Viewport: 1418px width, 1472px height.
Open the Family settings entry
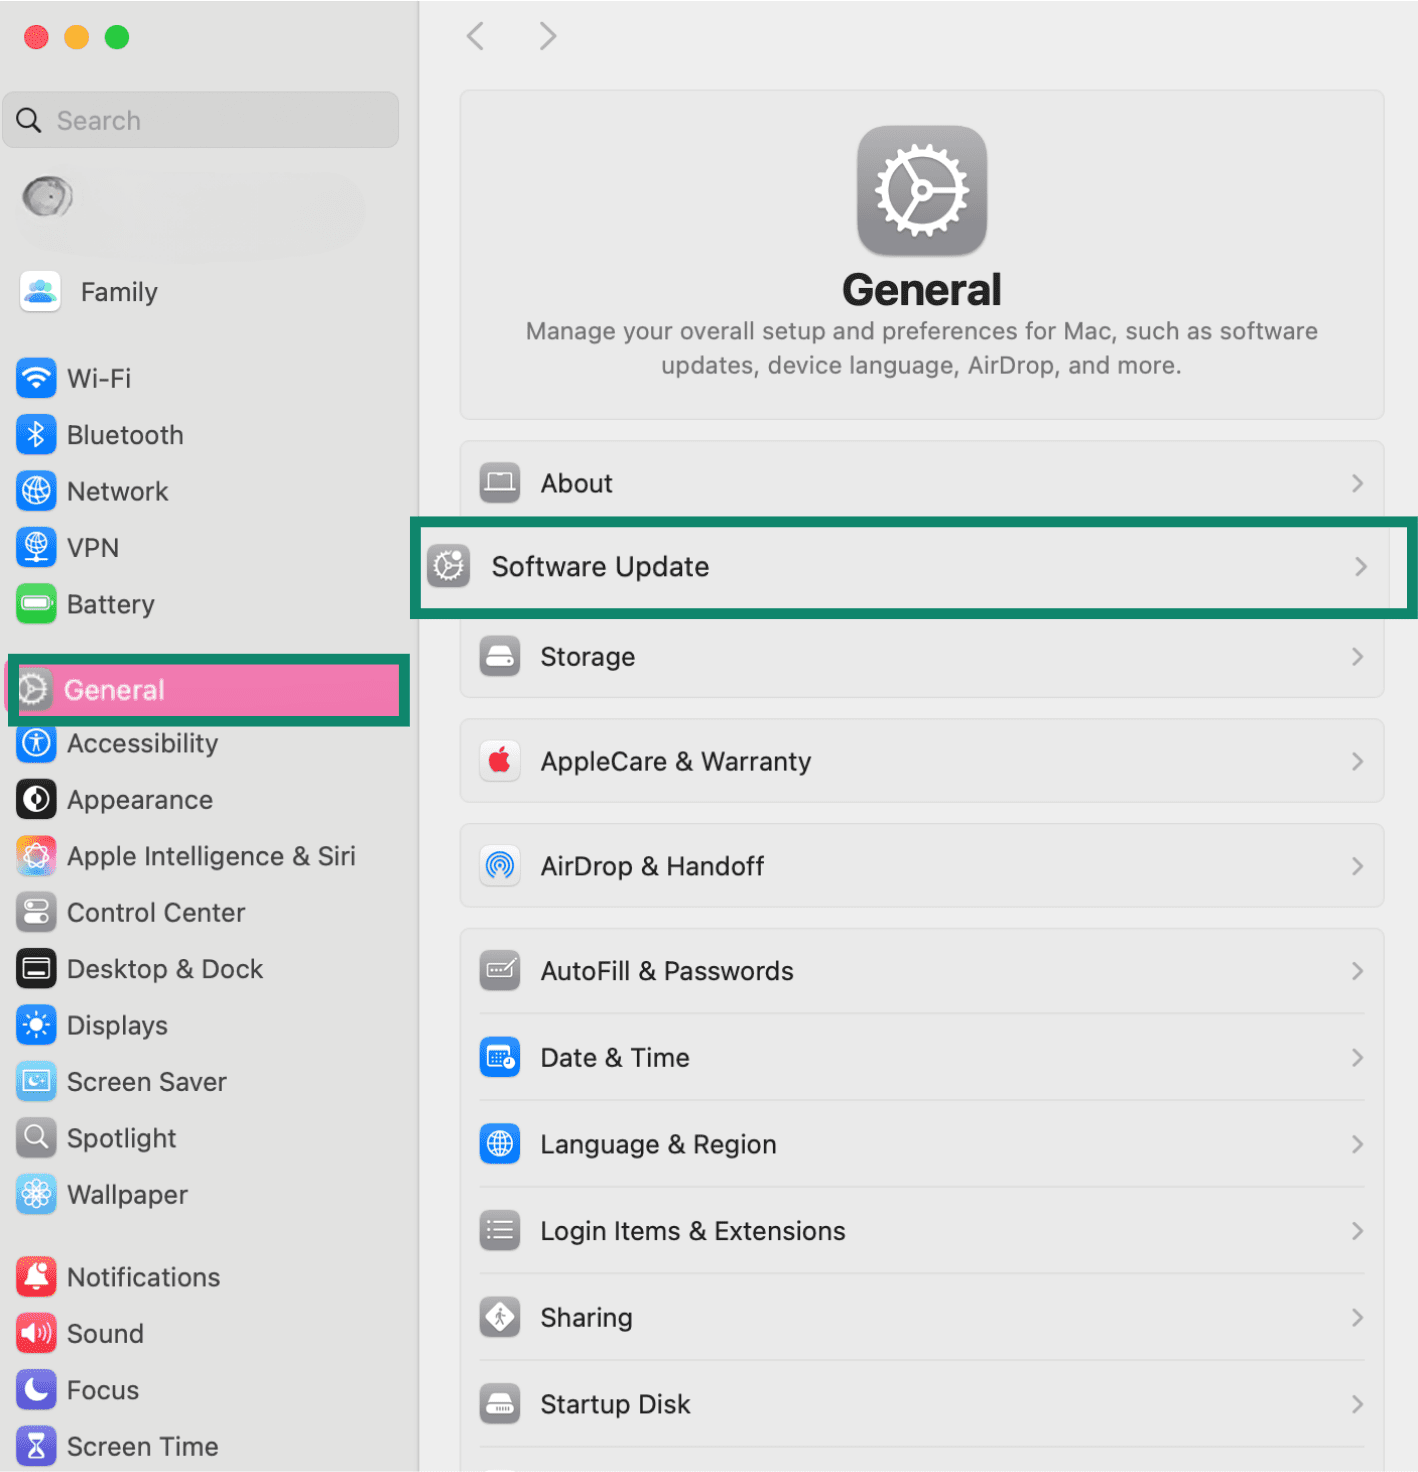[x=118, y=292]
